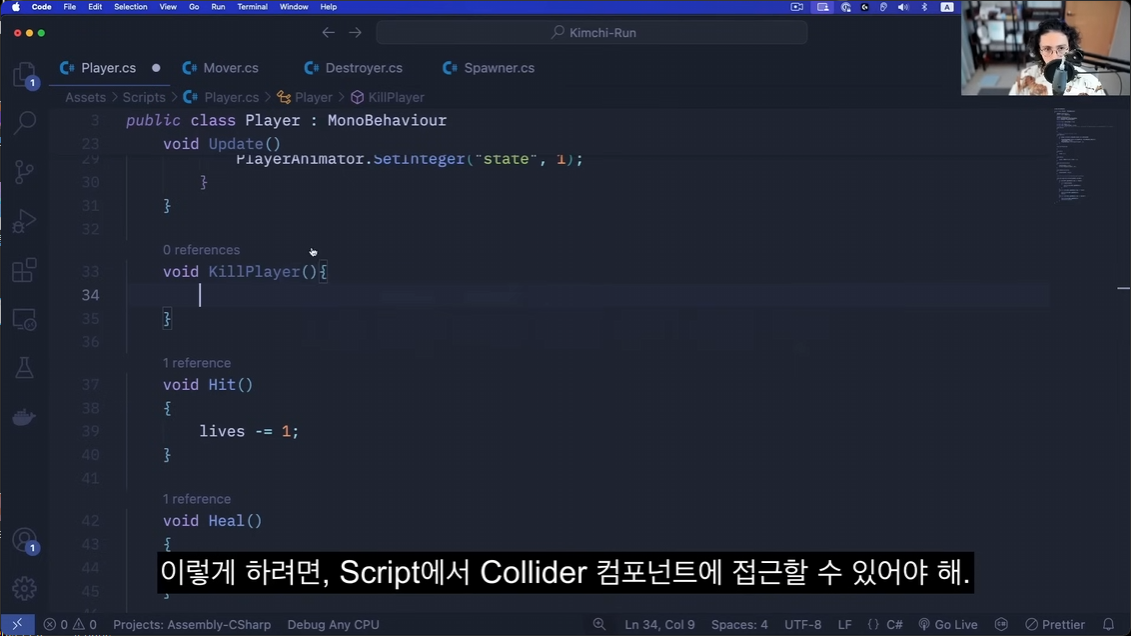Start Go Live server
The image size is (1131, 636).
tap(948, 624)
